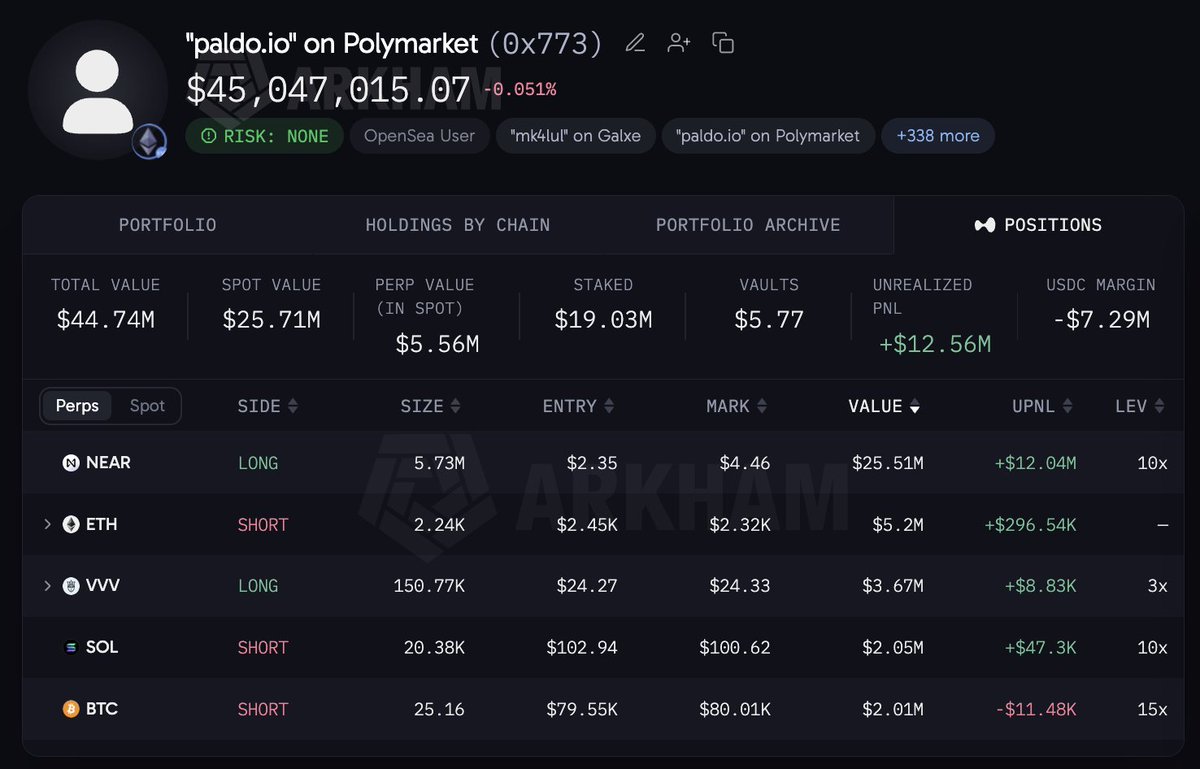
Task: Click the SPOT VALUE $25.71M stat
Action: point(271,304)
